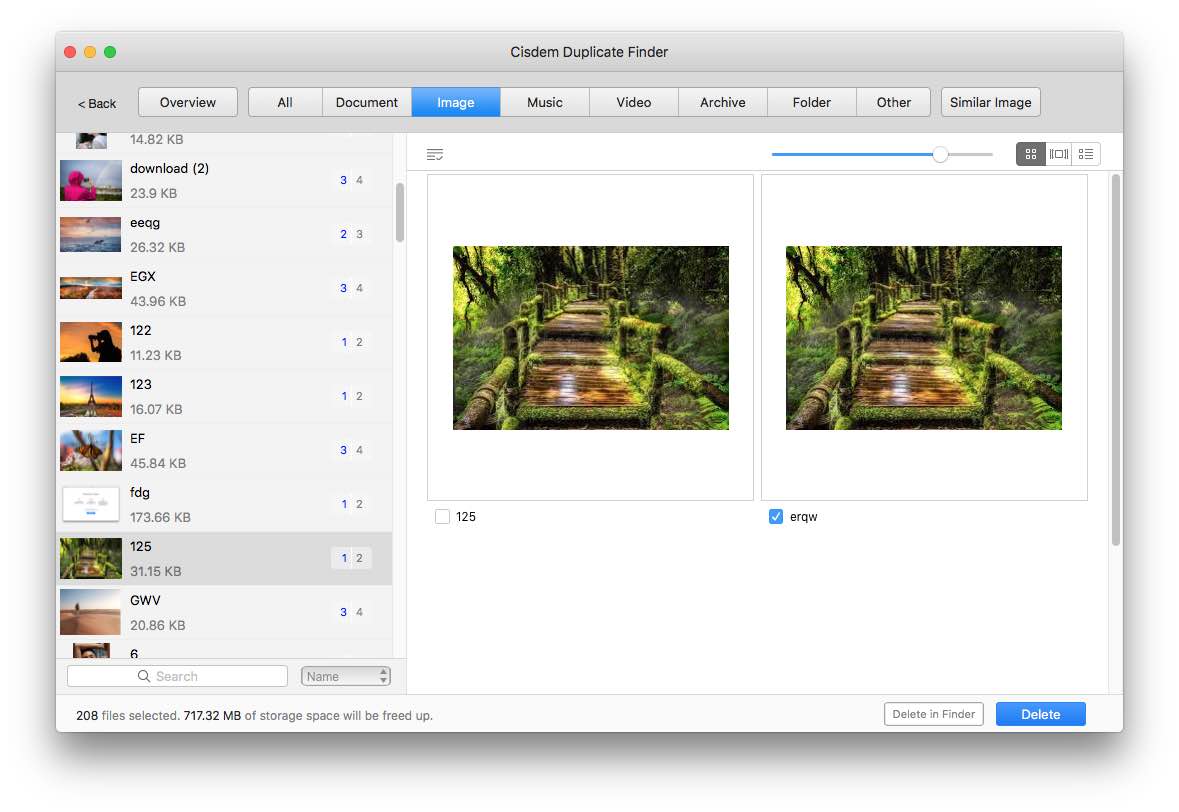Click the 208 files selected text
Image resolution: width=1179 pixels, height=812 pixels.
(x=127, y=716)
